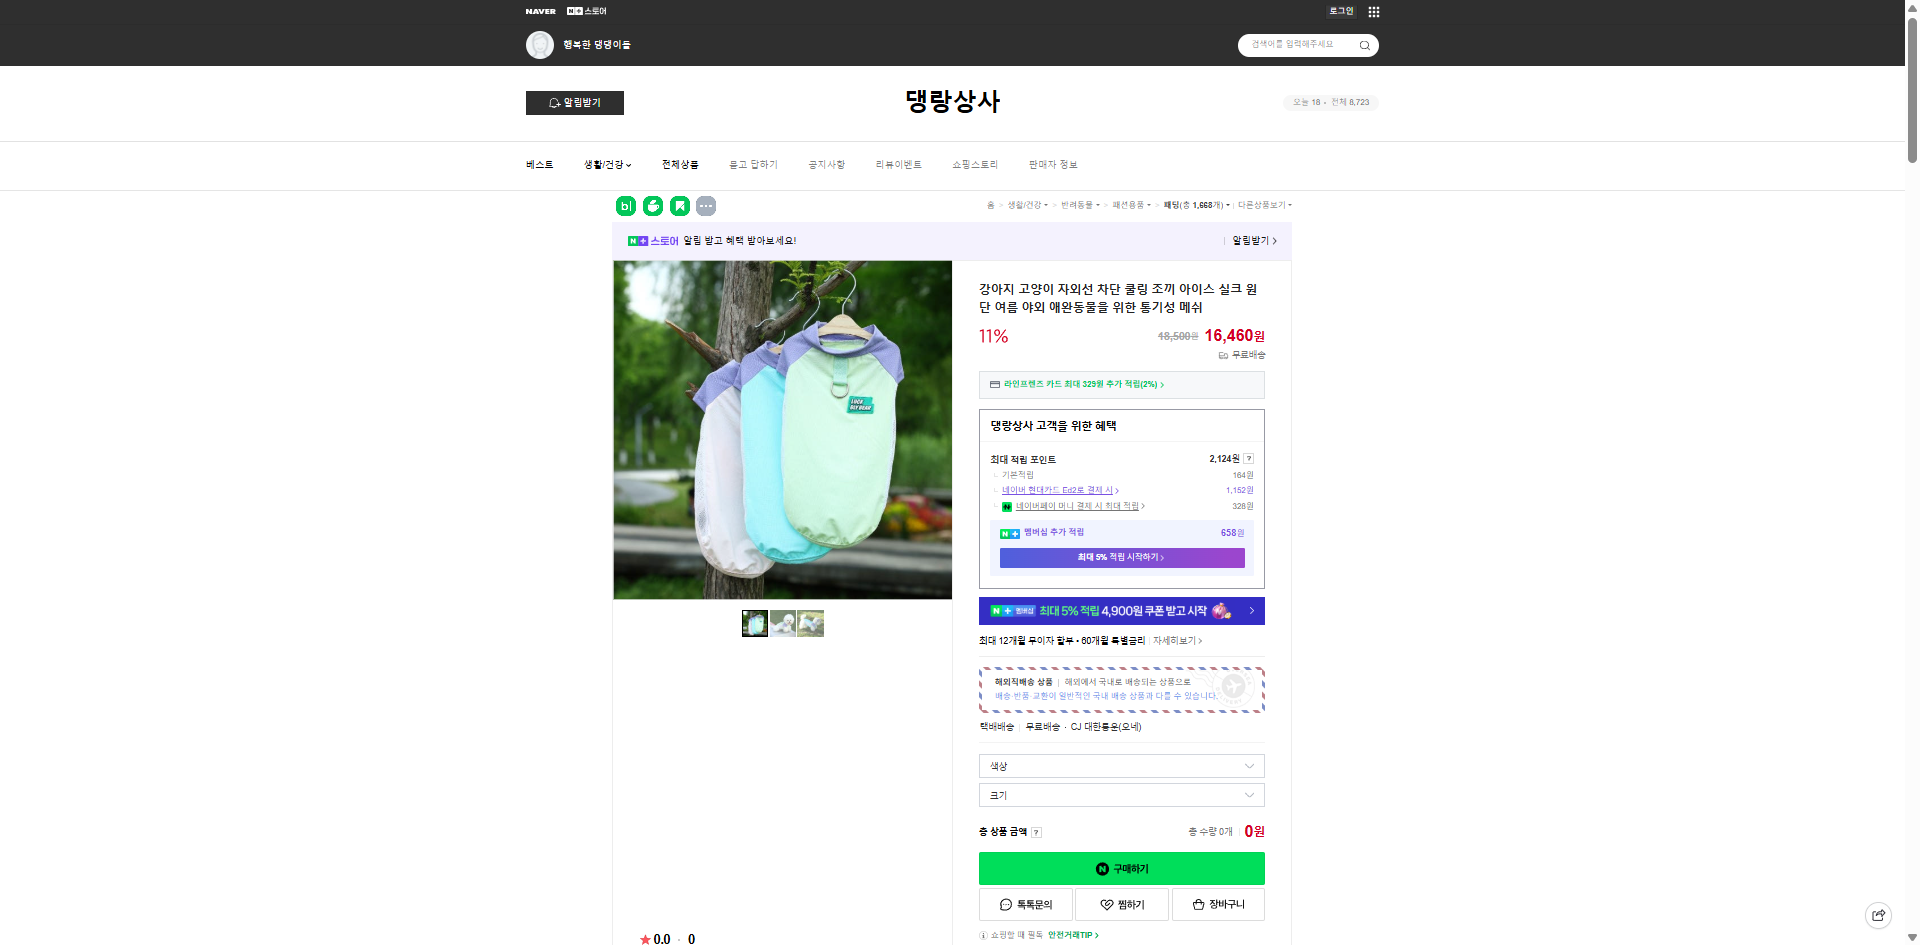
Task: Open the 색상 color selection dropdown
Action: [1121, 766]
